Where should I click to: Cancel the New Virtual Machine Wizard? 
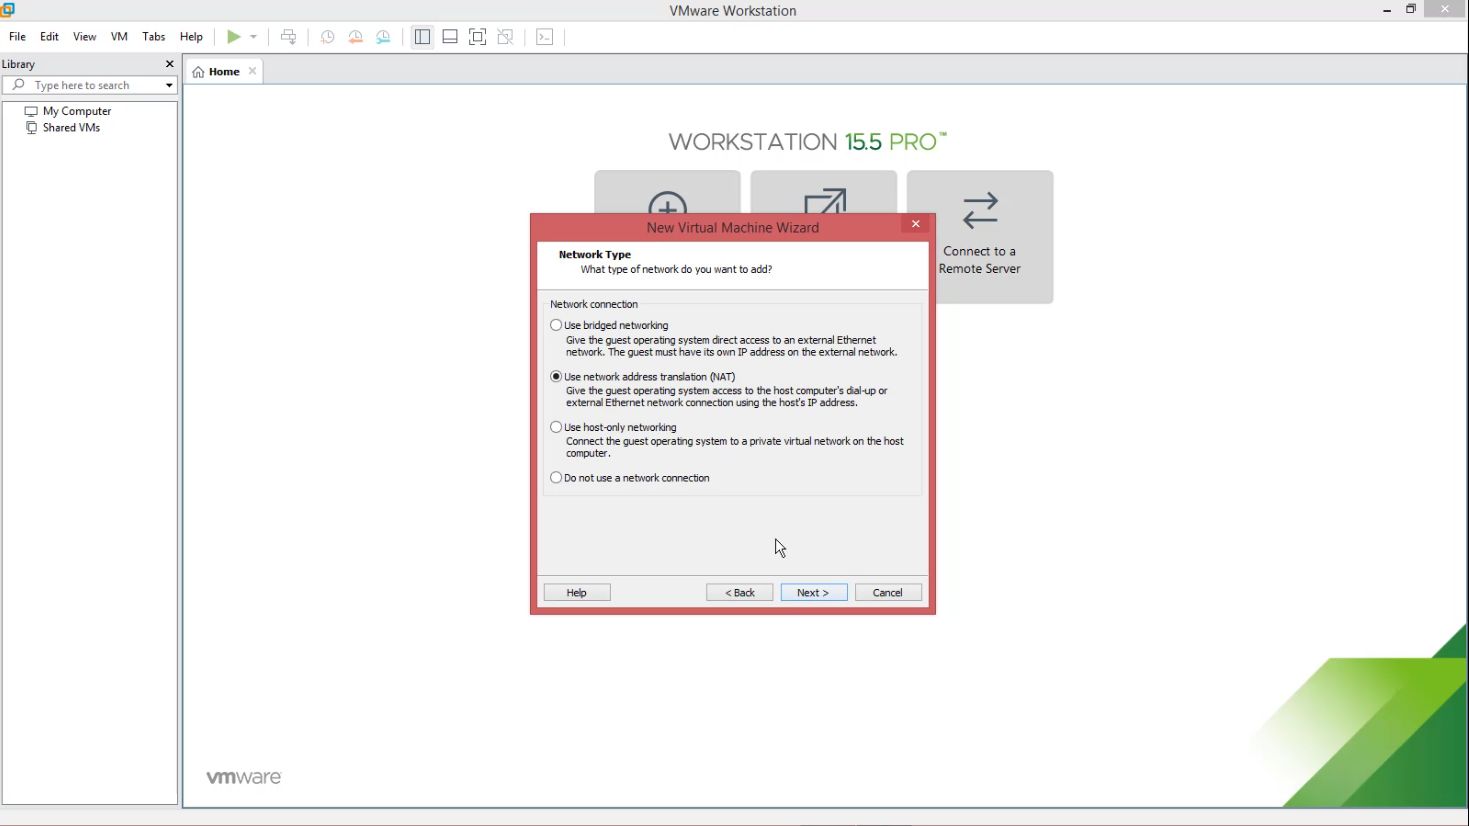click(888, 593)
